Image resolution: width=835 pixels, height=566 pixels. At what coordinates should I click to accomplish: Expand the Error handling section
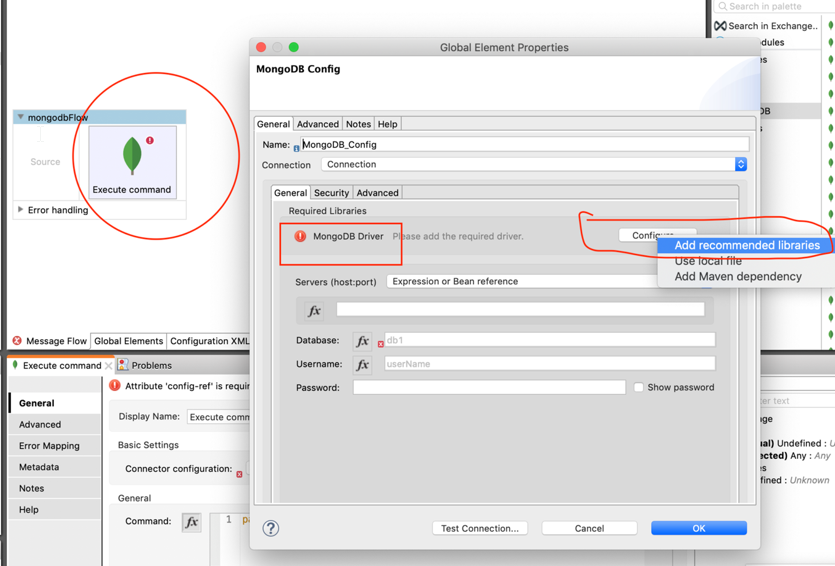[20, 209]
